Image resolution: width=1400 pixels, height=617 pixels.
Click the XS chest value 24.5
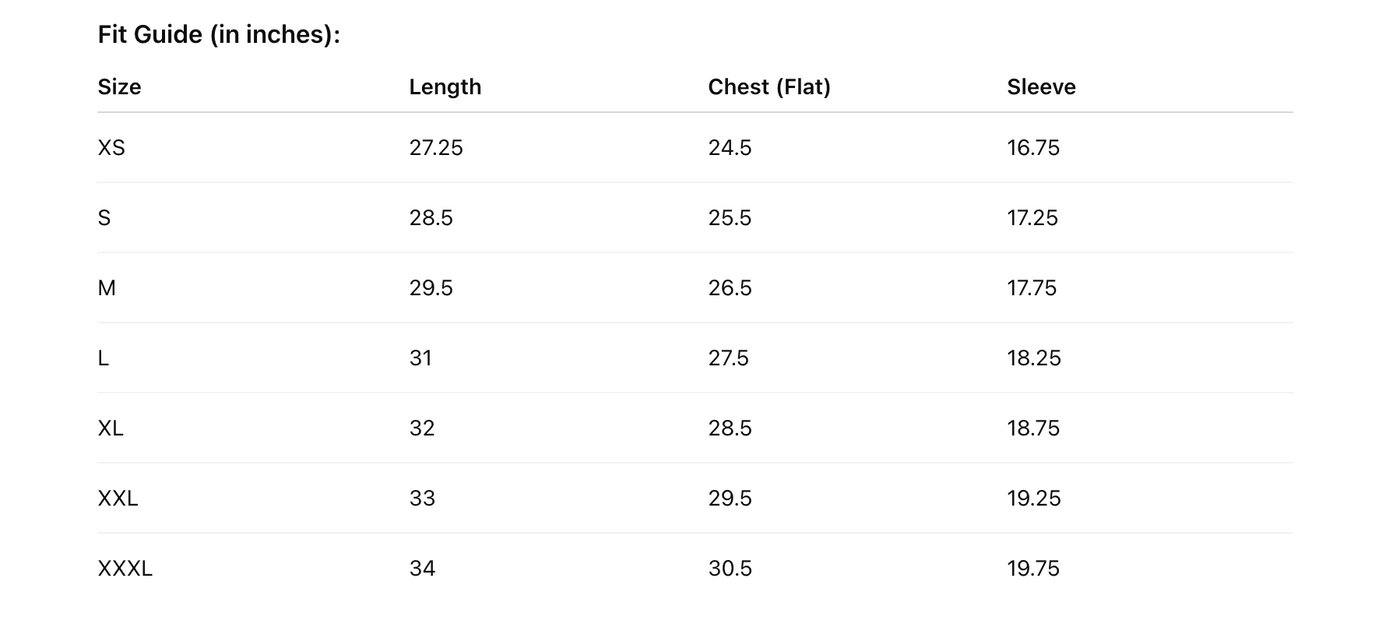(730, 148)
